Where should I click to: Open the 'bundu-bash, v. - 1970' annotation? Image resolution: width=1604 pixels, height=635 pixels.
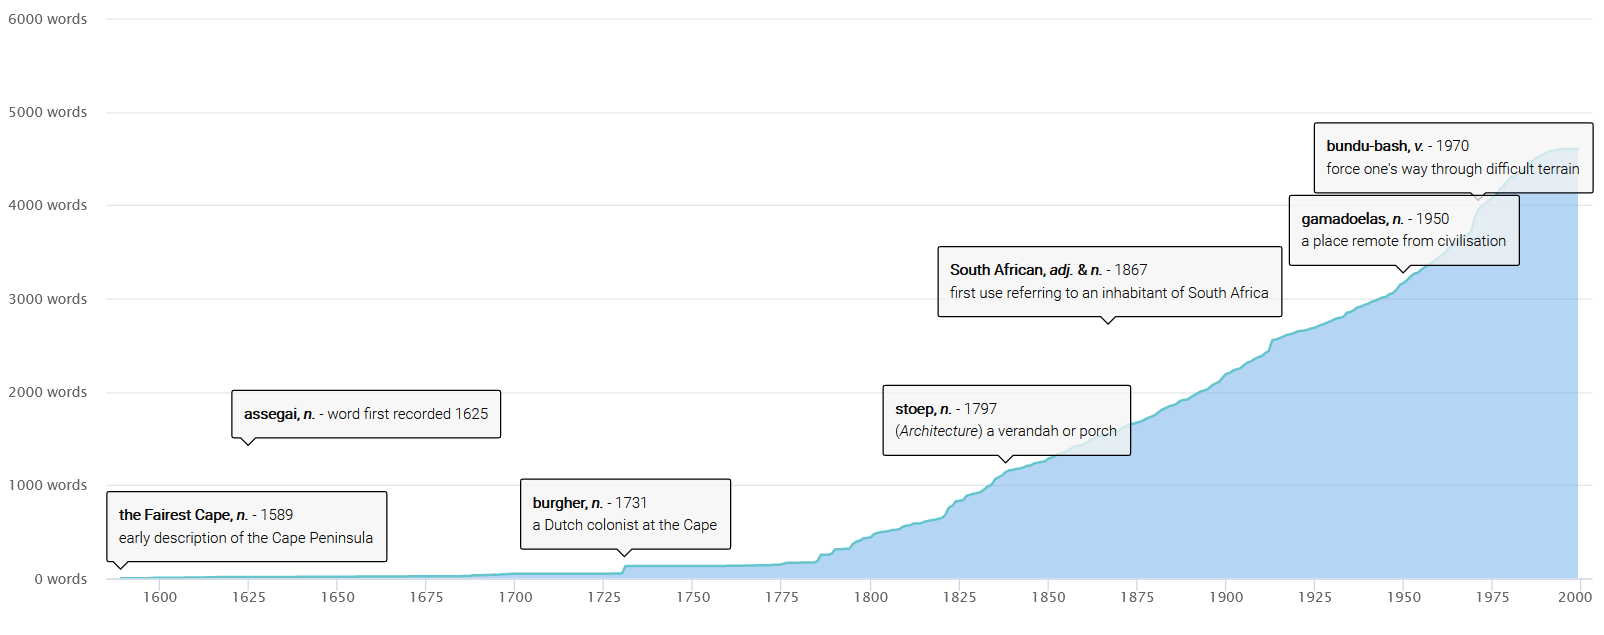tap(1452, 157)
